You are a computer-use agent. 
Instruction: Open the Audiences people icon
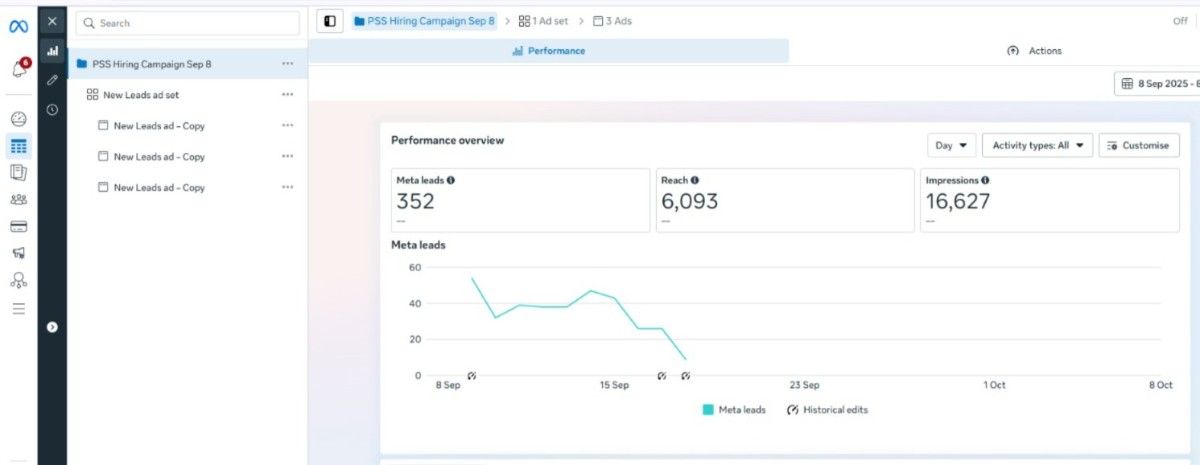click(18, 199)
